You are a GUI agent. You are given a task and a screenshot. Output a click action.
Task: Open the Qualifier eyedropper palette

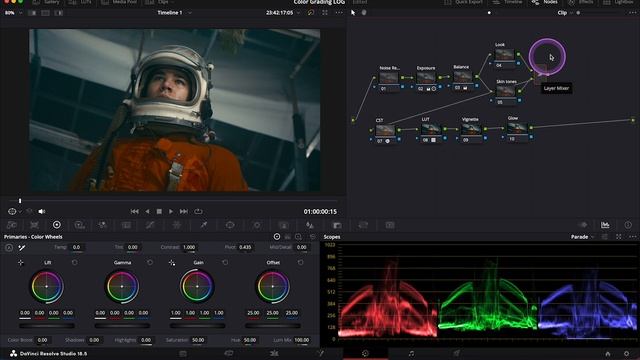tap(203, 225)
